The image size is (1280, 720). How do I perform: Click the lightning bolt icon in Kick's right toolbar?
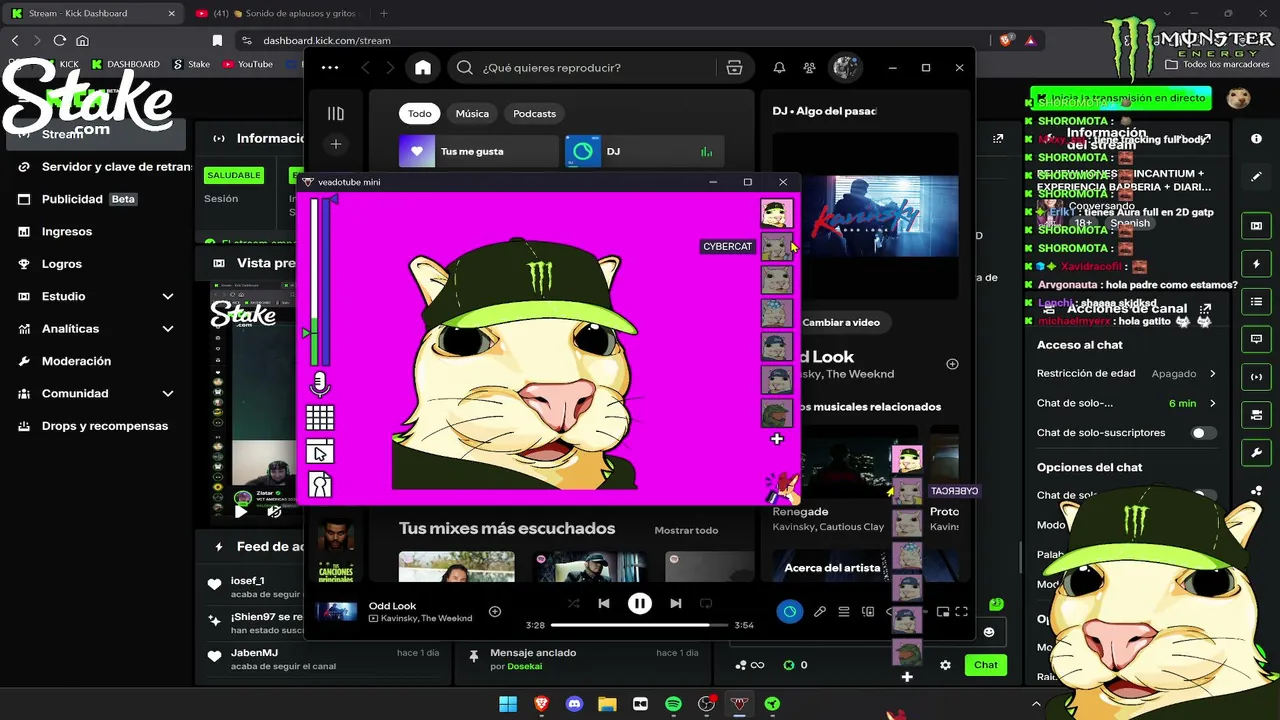click(1257, 264)
